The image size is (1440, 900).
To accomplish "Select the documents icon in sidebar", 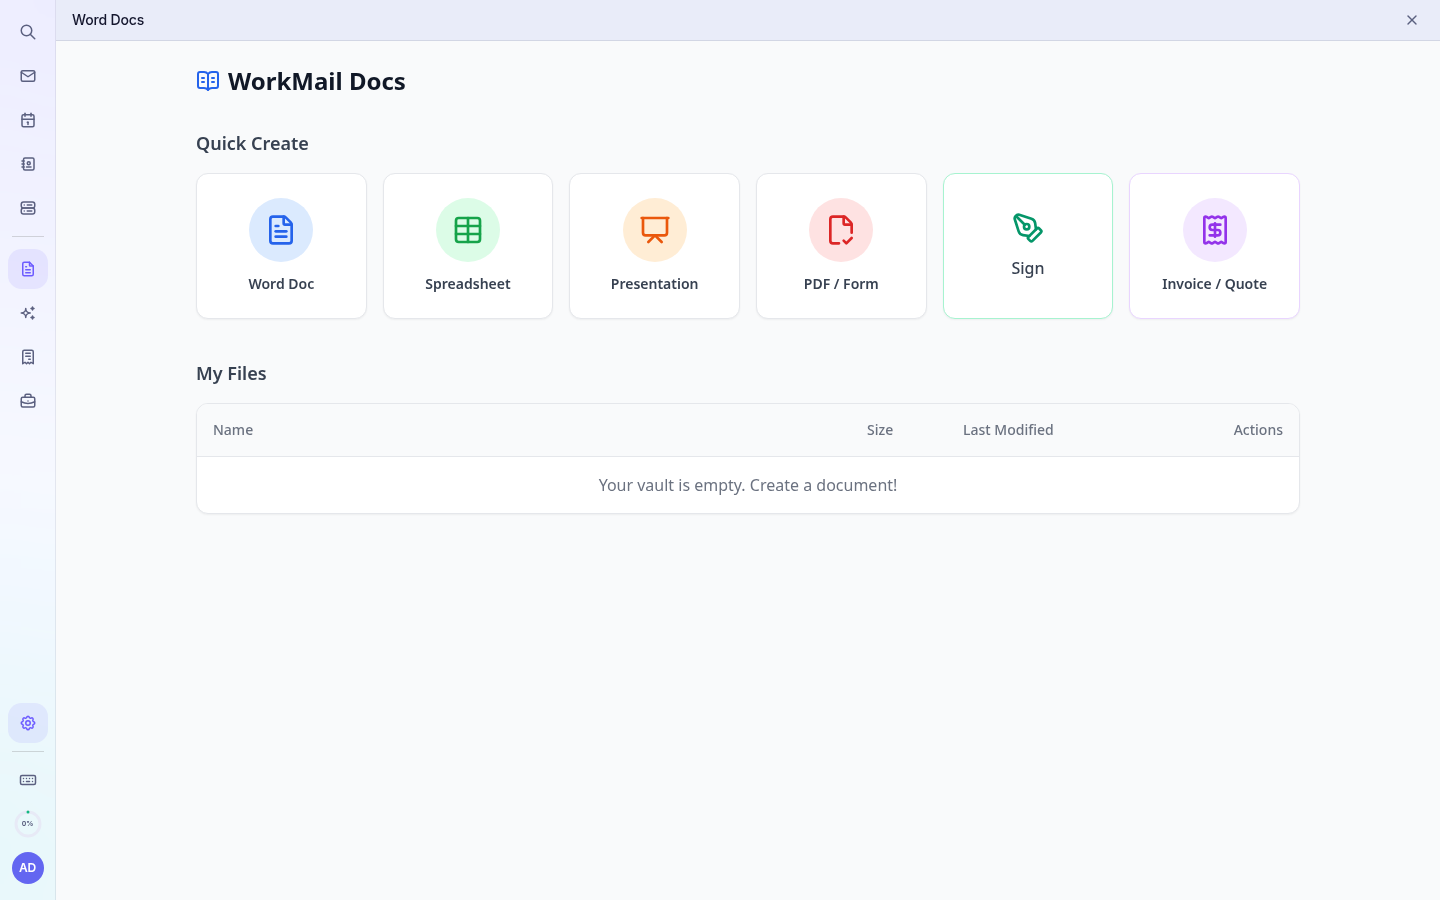I will [x=28, y=269].
